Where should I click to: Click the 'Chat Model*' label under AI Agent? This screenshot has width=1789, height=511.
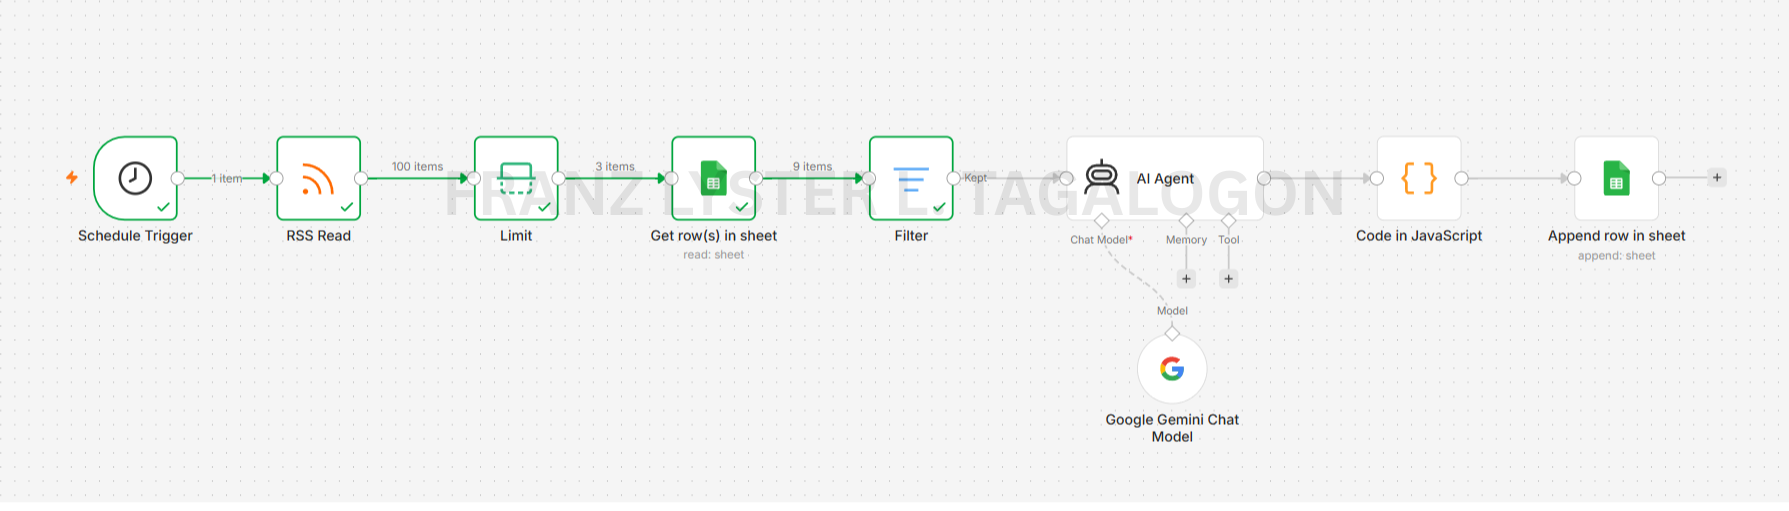1101,240
